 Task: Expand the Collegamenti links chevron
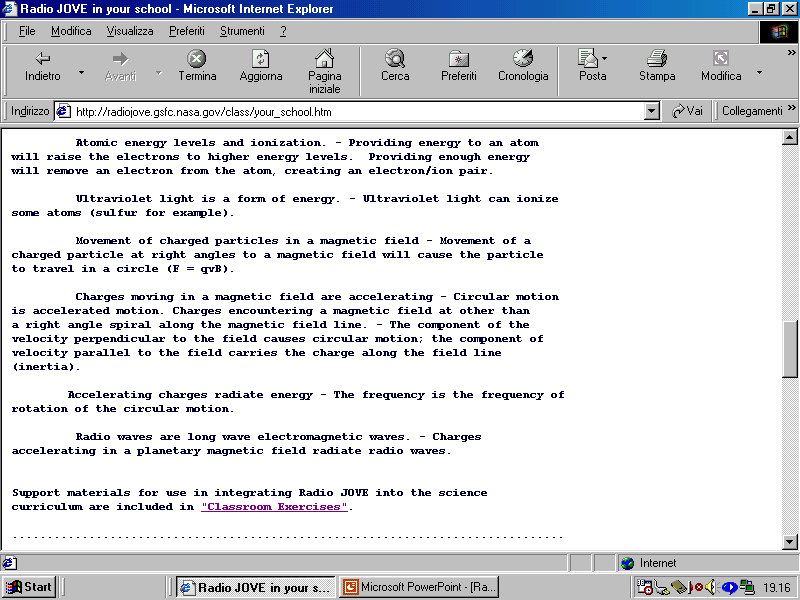[791, 110]
